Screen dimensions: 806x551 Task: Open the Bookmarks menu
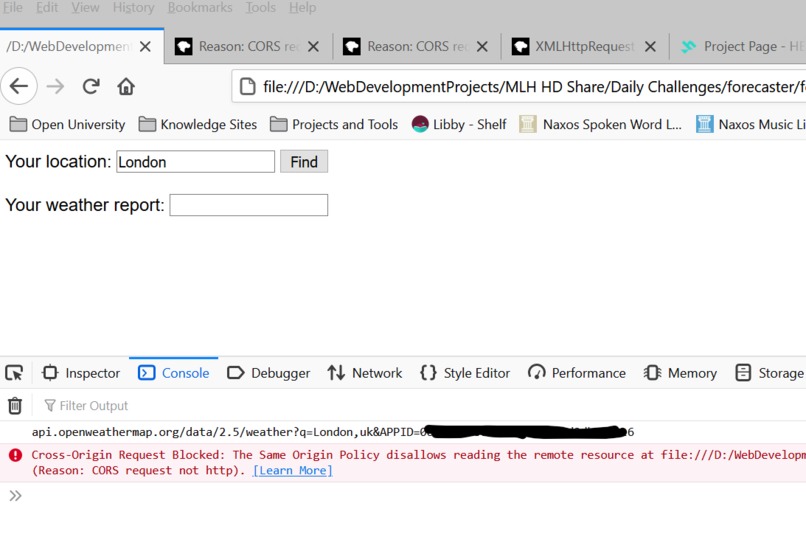coord(200,8)
